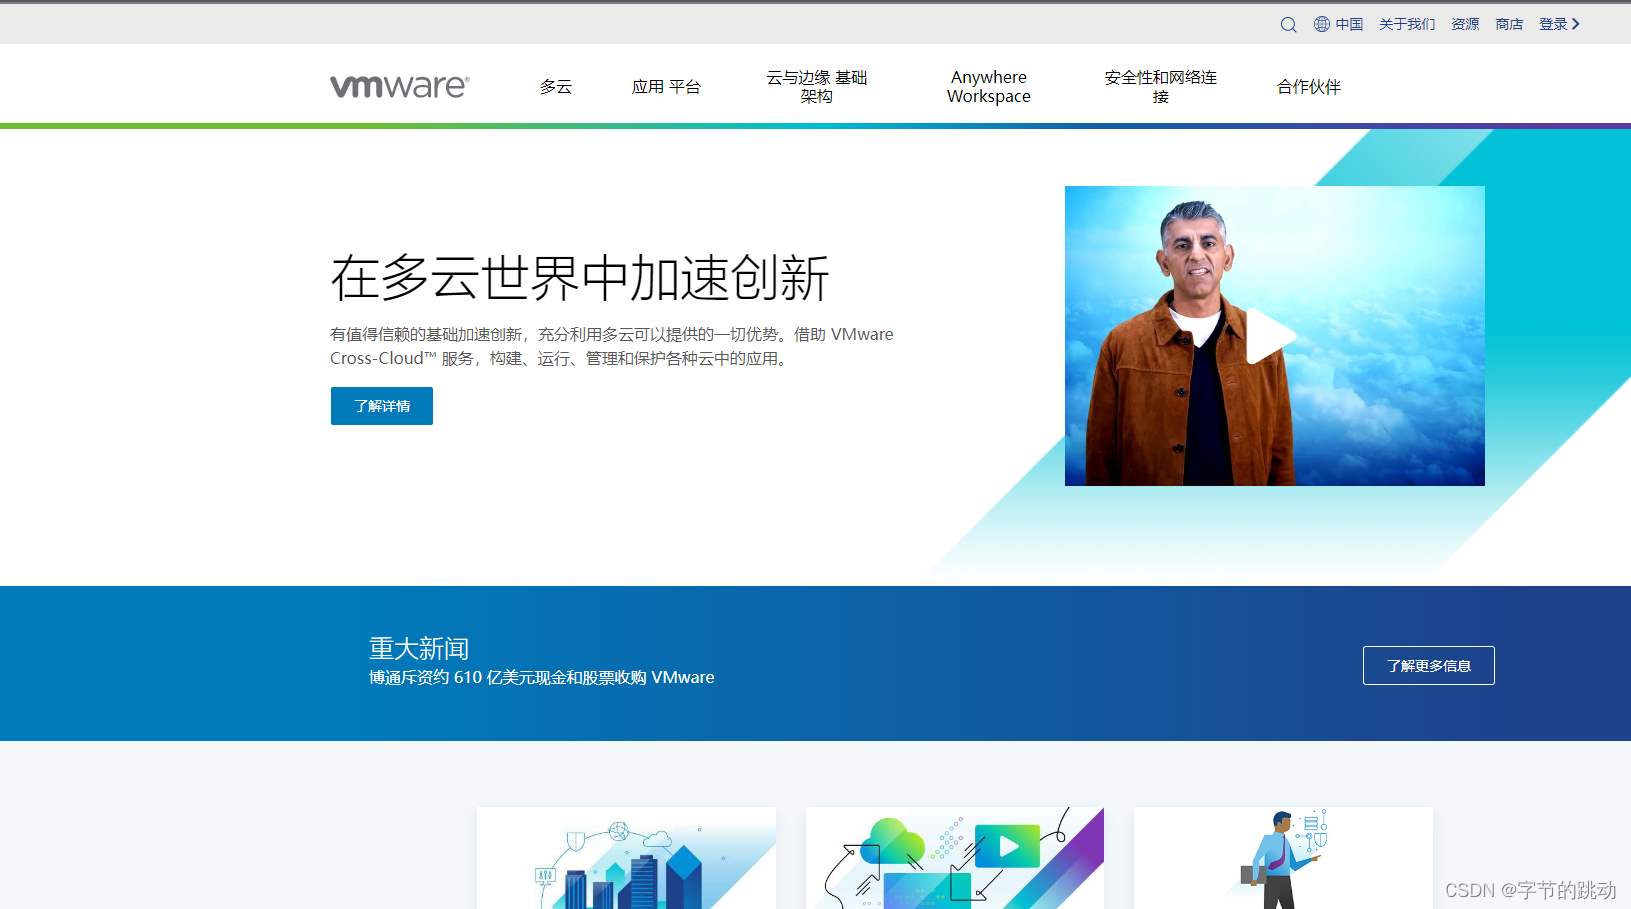Viewport: 1631px width, 909px height.
Task: Open the 中国 region selector
Action: 1349,24
